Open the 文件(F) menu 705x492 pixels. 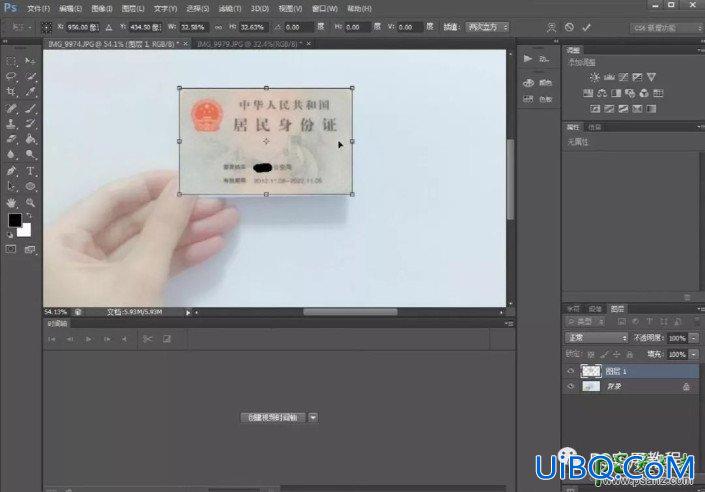[38, 9]
